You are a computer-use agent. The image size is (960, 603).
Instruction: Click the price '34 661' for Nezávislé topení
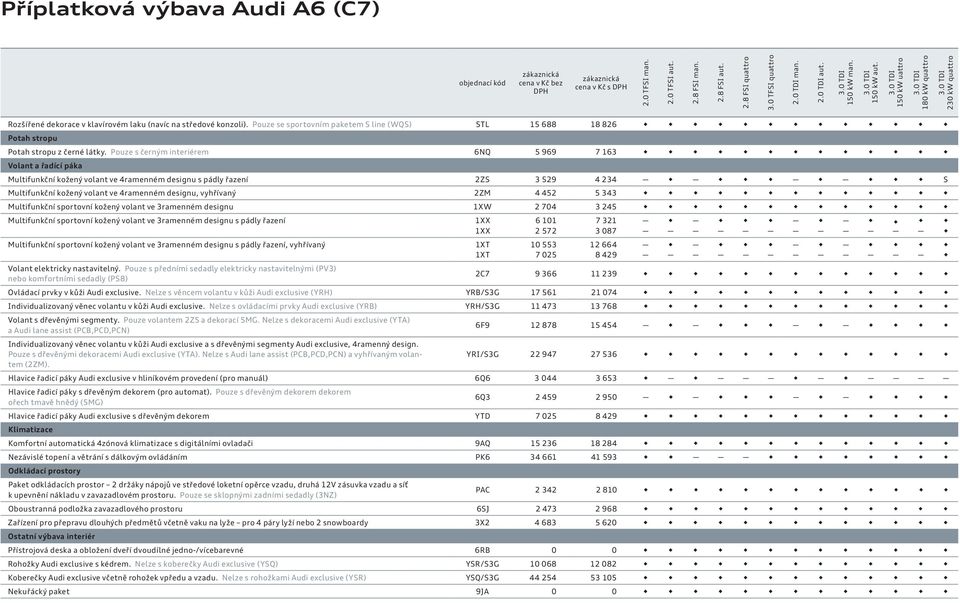pos(543,457)
